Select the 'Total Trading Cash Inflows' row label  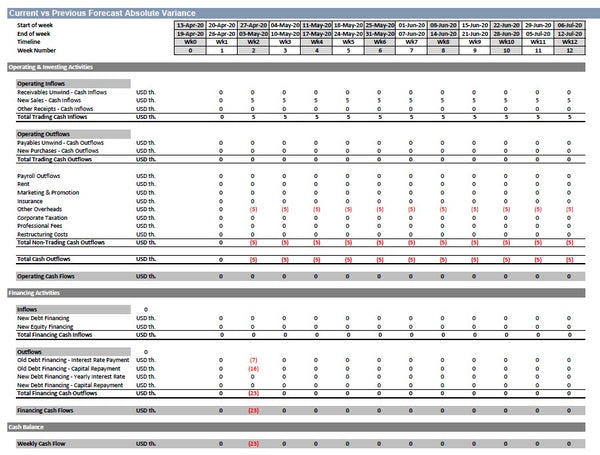(x=52, y=117)
